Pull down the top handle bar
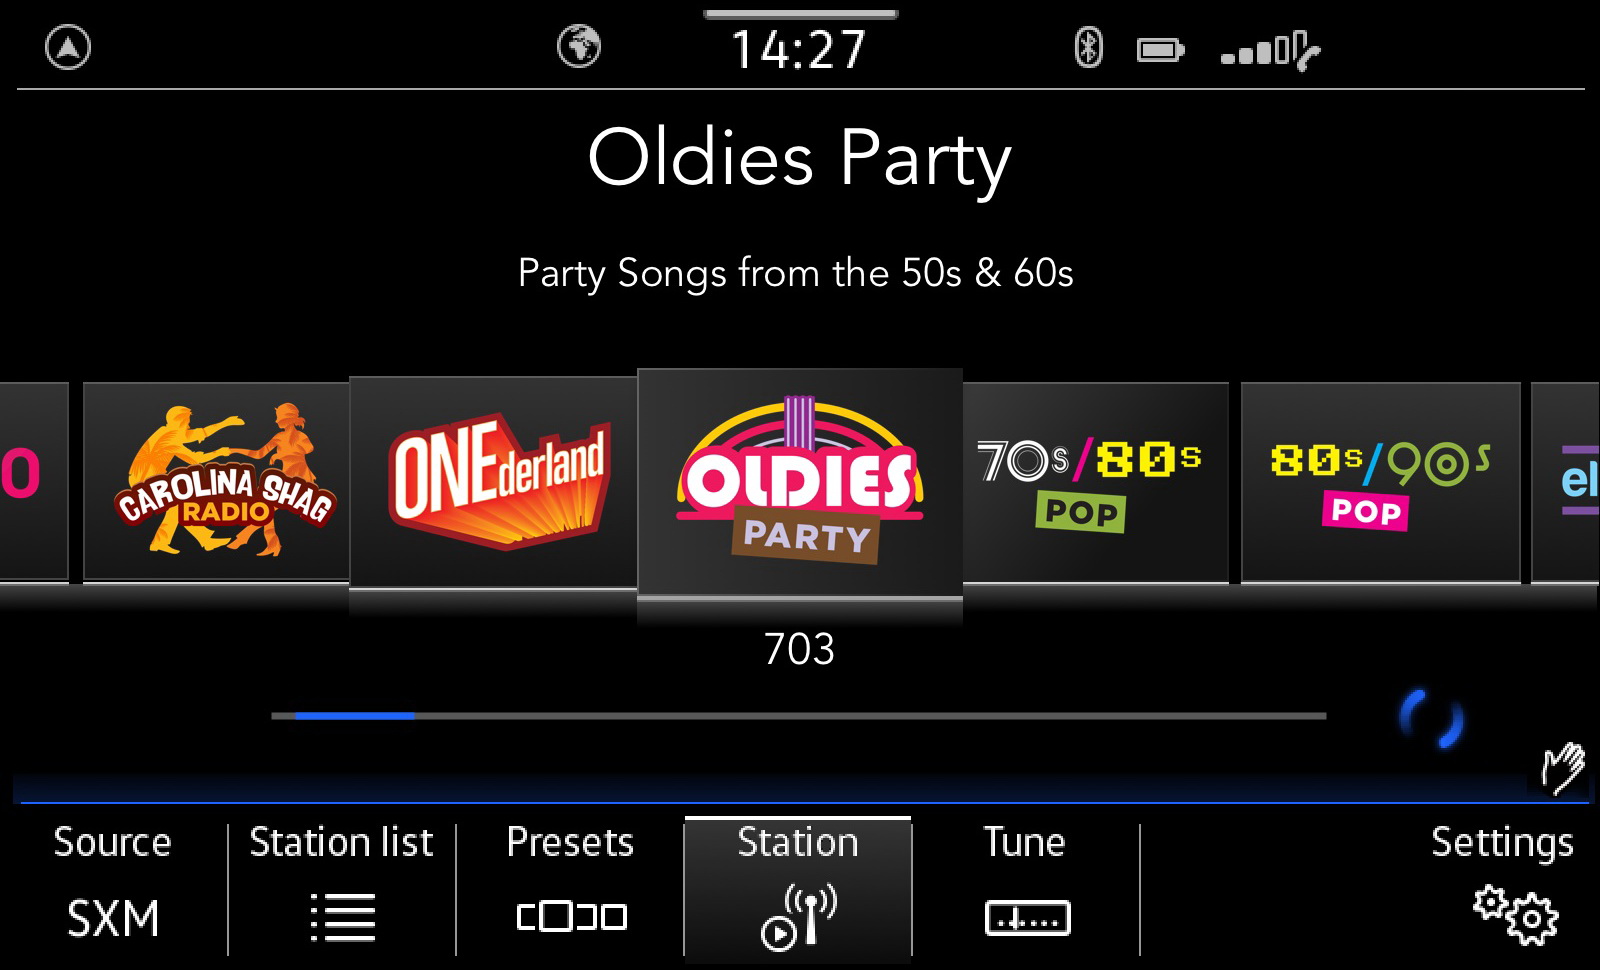 point(801,14)
